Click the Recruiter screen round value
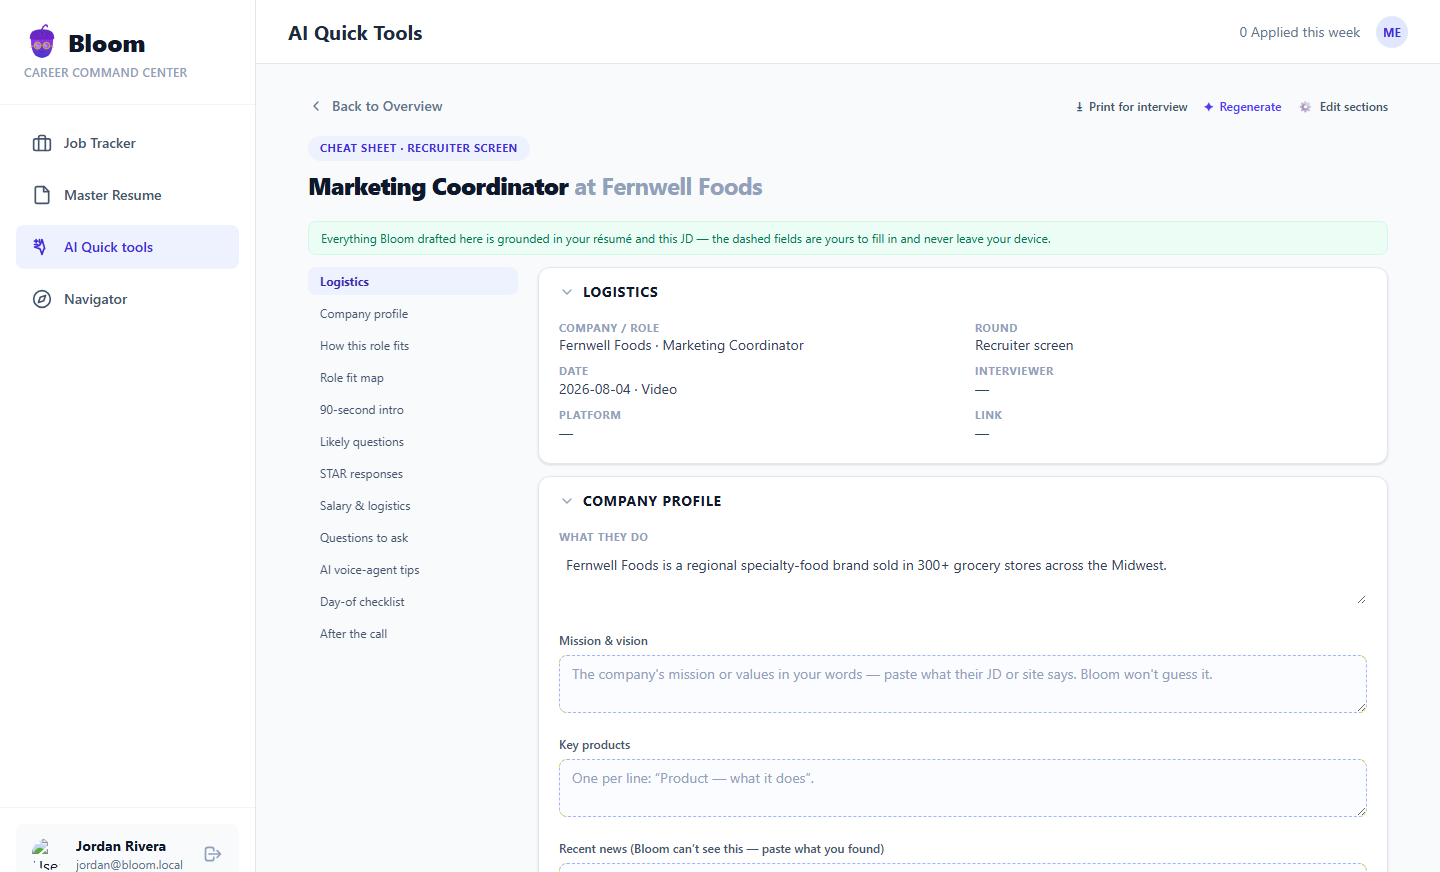Image resolution: width=1440 pixels, height=872 pixels. click(1024, 345)
